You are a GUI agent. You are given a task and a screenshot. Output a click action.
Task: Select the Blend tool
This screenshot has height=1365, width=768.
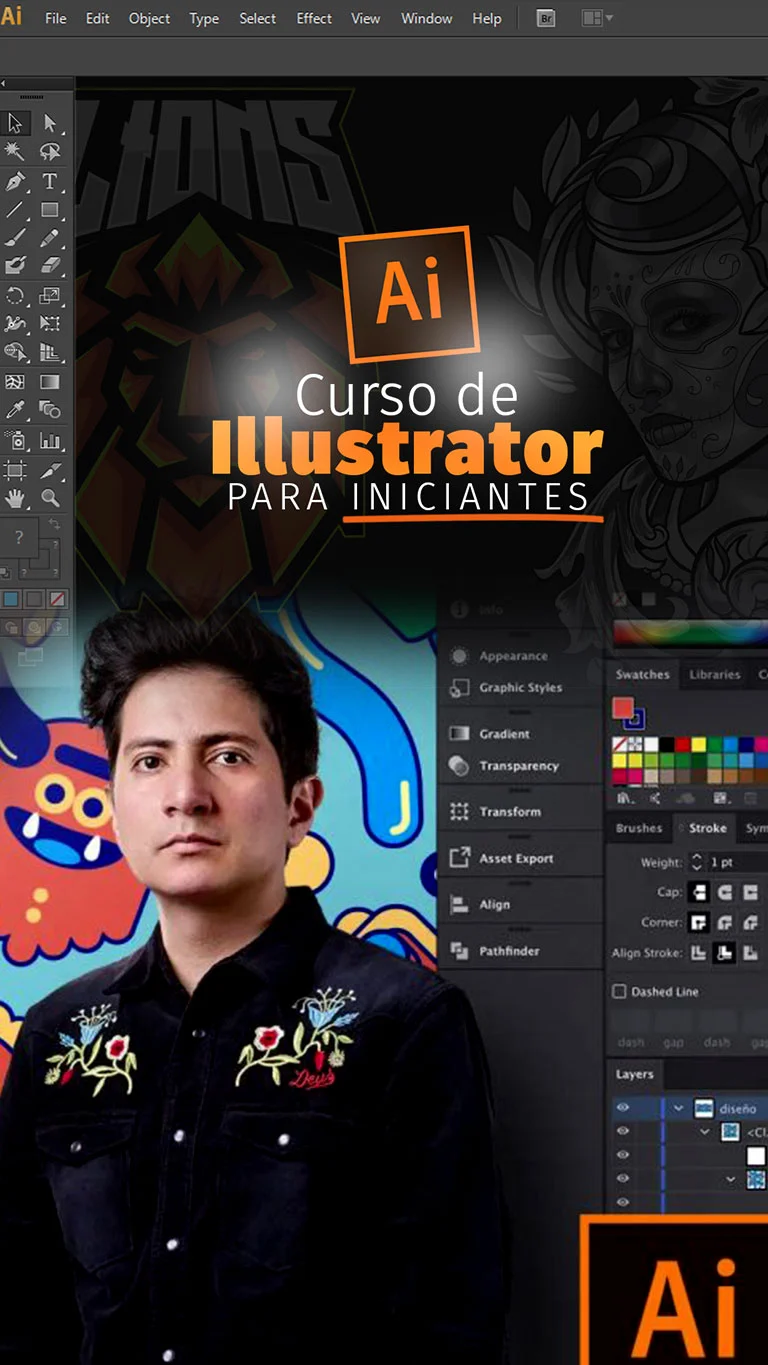coord(50,410)
